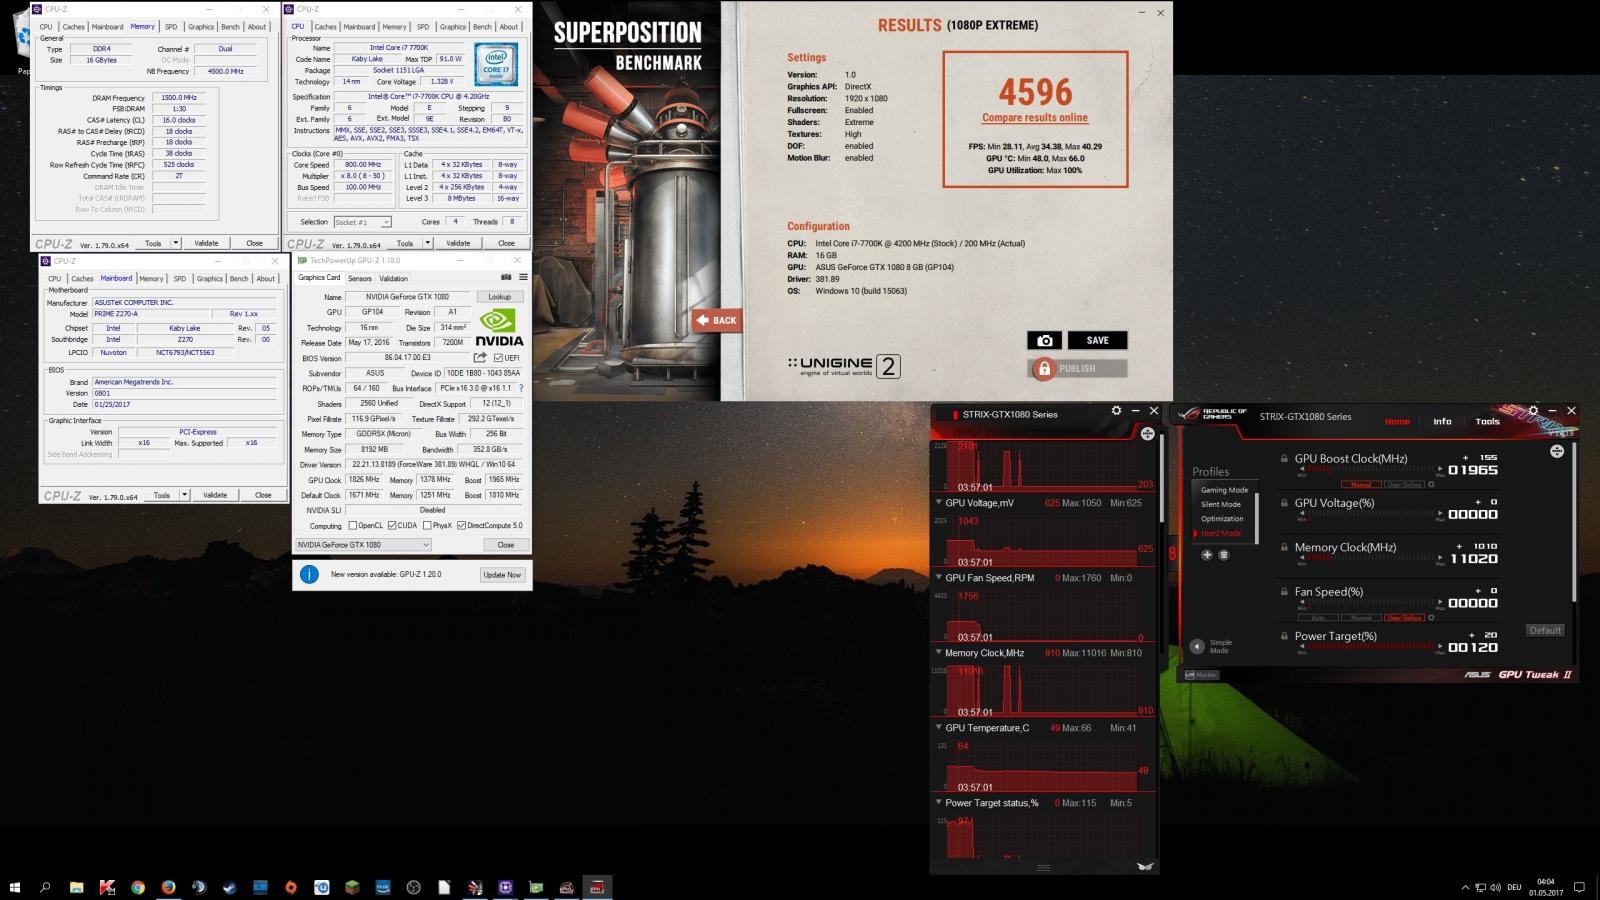Click BACK button in Superposition

[x=716, y=320]
